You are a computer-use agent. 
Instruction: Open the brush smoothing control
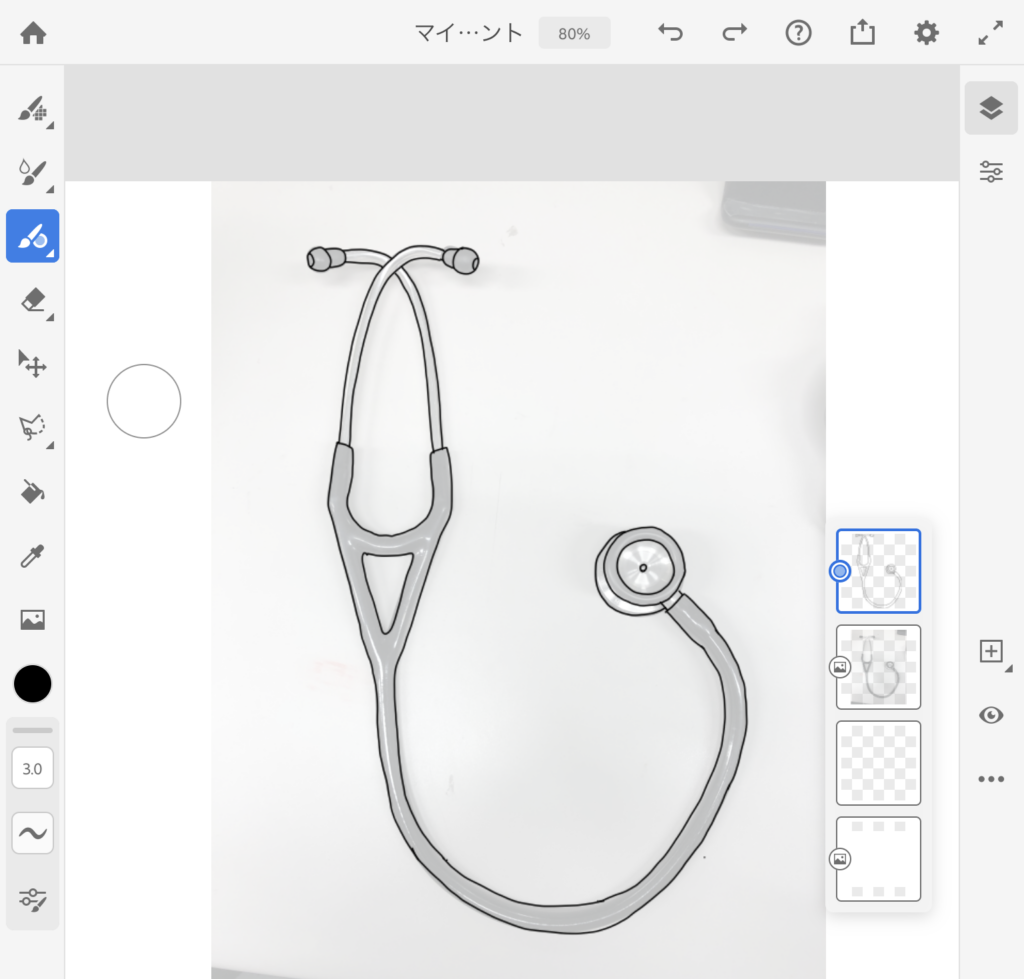click(x=33, y=833)
